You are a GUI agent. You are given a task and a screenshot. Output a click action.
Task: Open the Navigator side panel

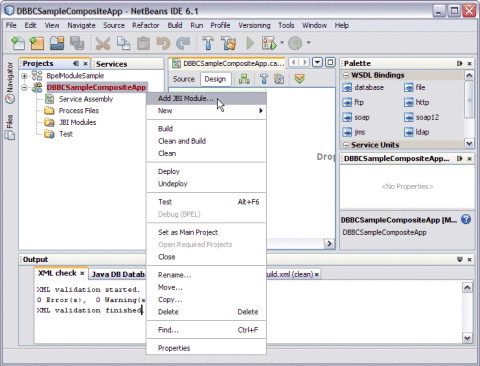(10, 83)
